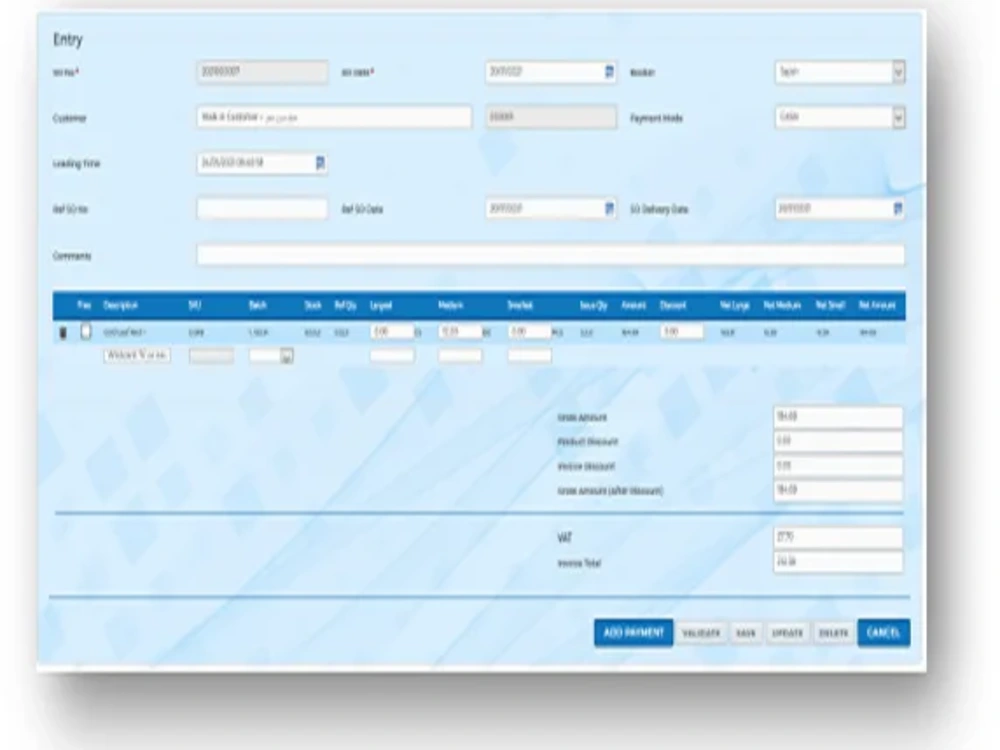1000x750 pixels.
Task: Focus the Ref SO No input field
Action: [262, 209]
